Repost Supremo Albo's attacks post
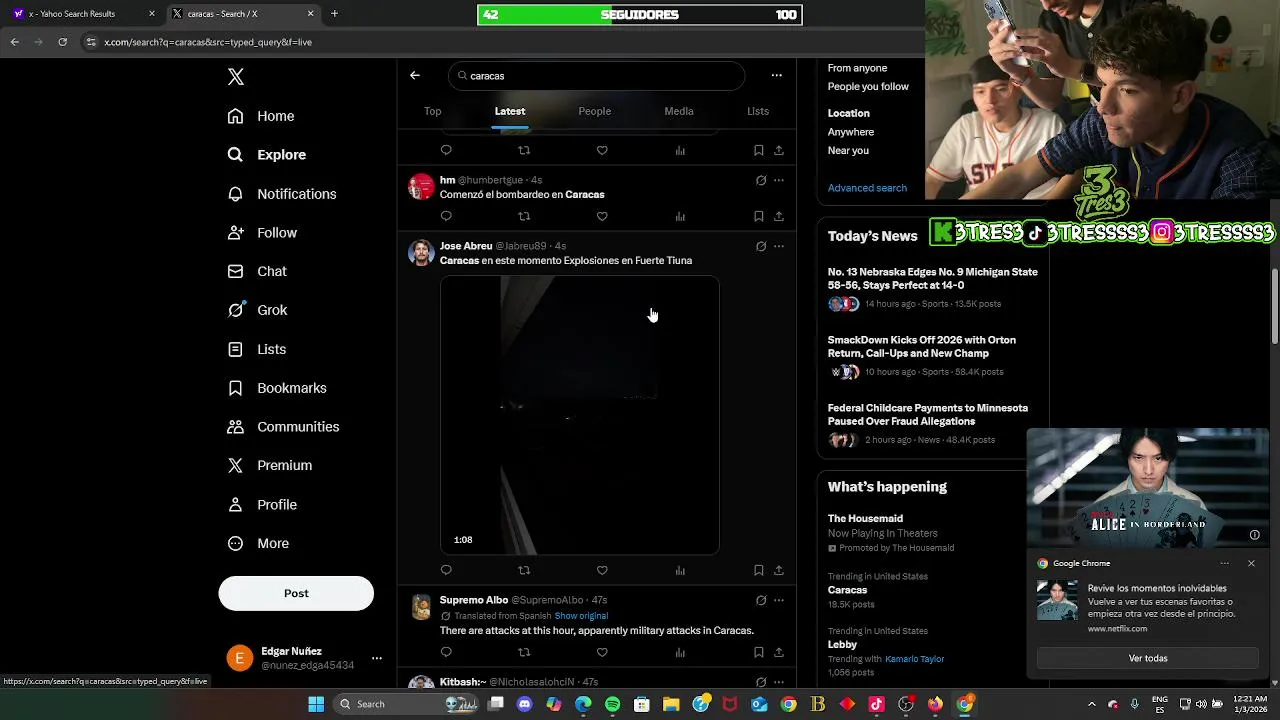Image resolution: width=1280 pixels, height=720 pixels. [x=524, y=652]
